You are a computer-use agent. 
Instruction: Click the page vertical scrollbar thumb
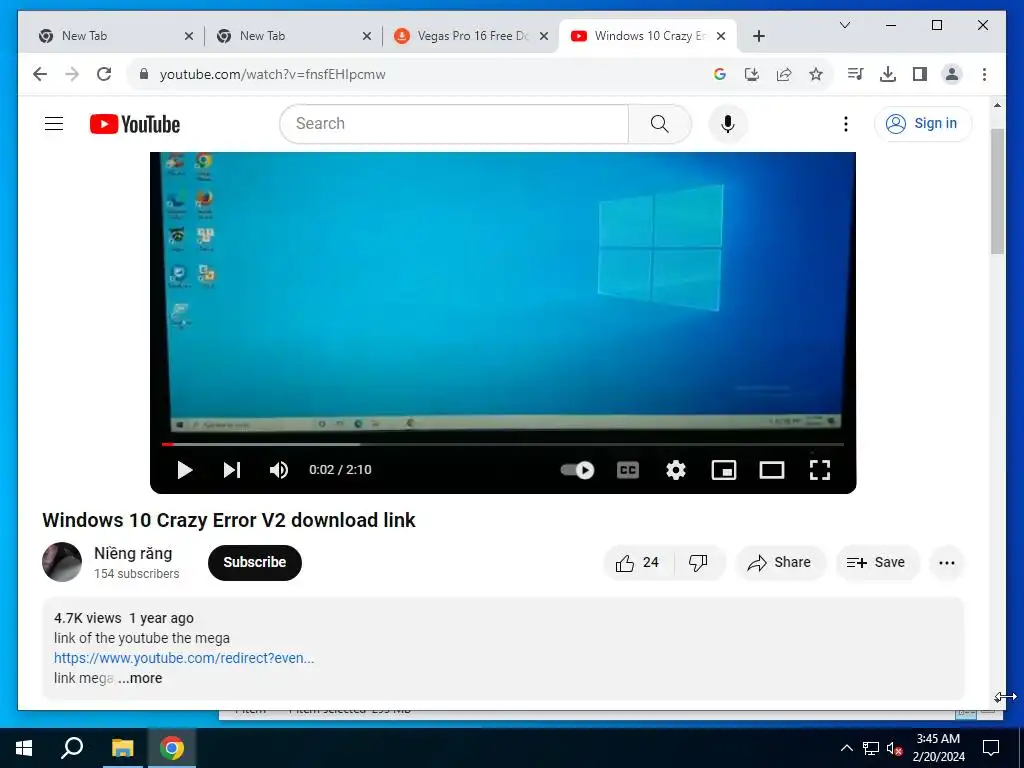997,191
